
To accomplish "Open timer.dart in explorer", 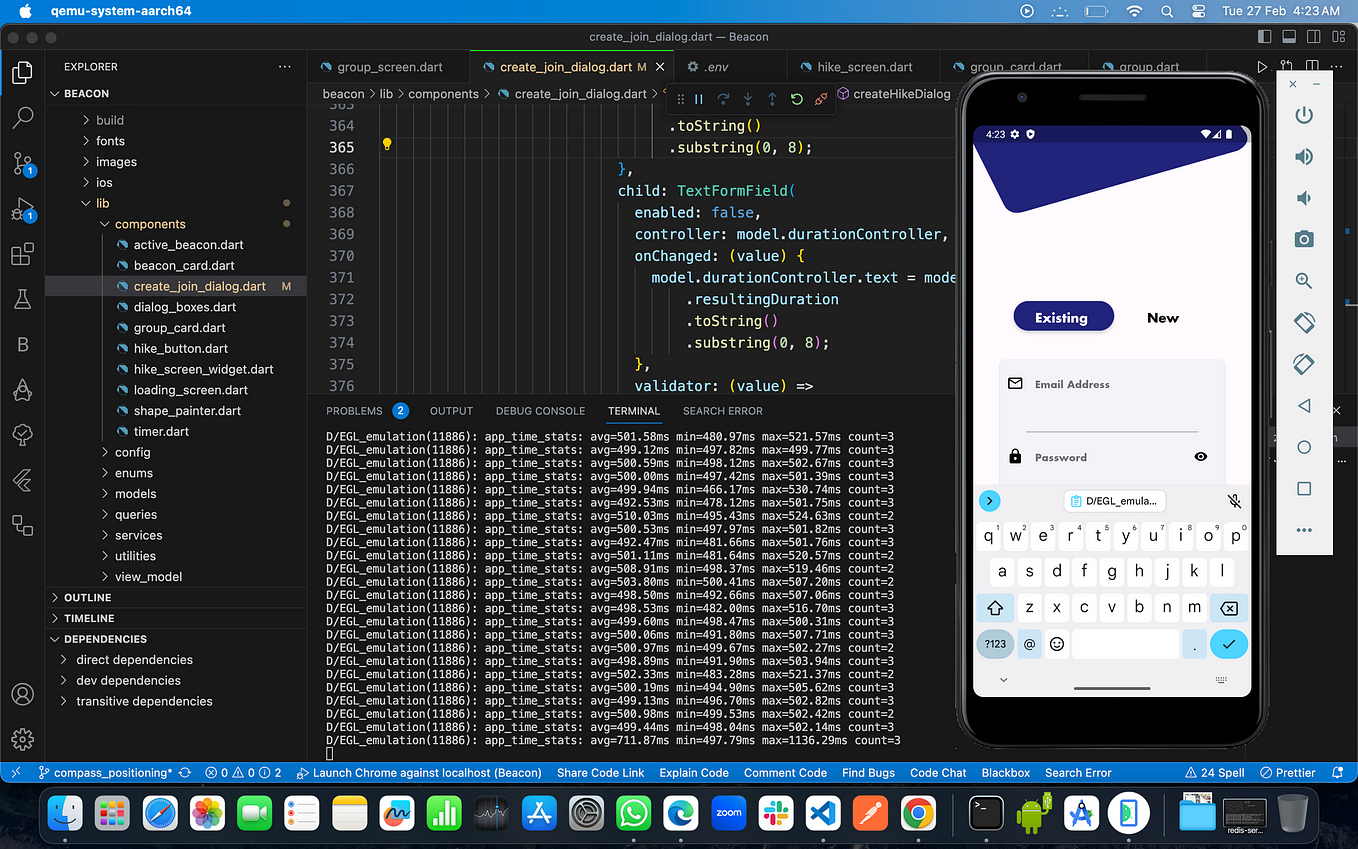I will coord(161,432).
